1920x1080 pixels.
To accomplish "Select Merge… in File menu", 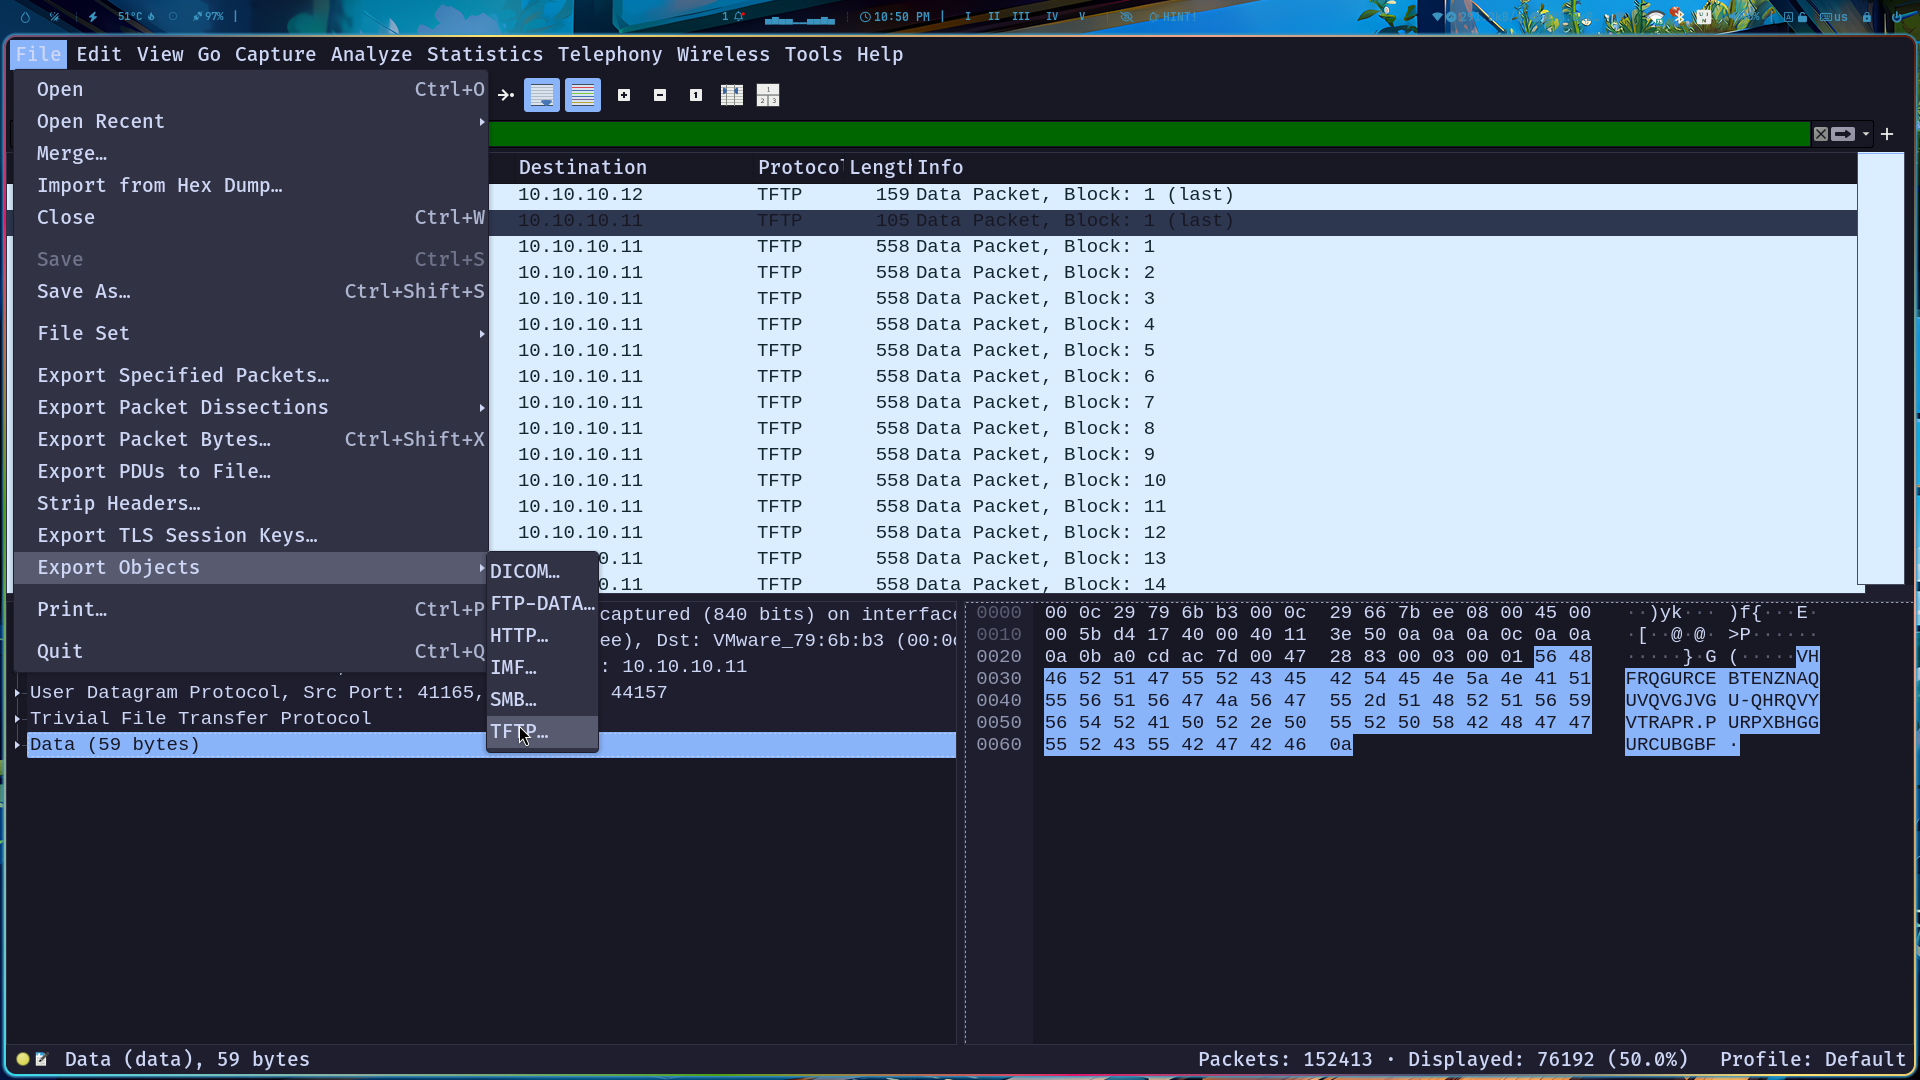I will click(x=251, y=153).
